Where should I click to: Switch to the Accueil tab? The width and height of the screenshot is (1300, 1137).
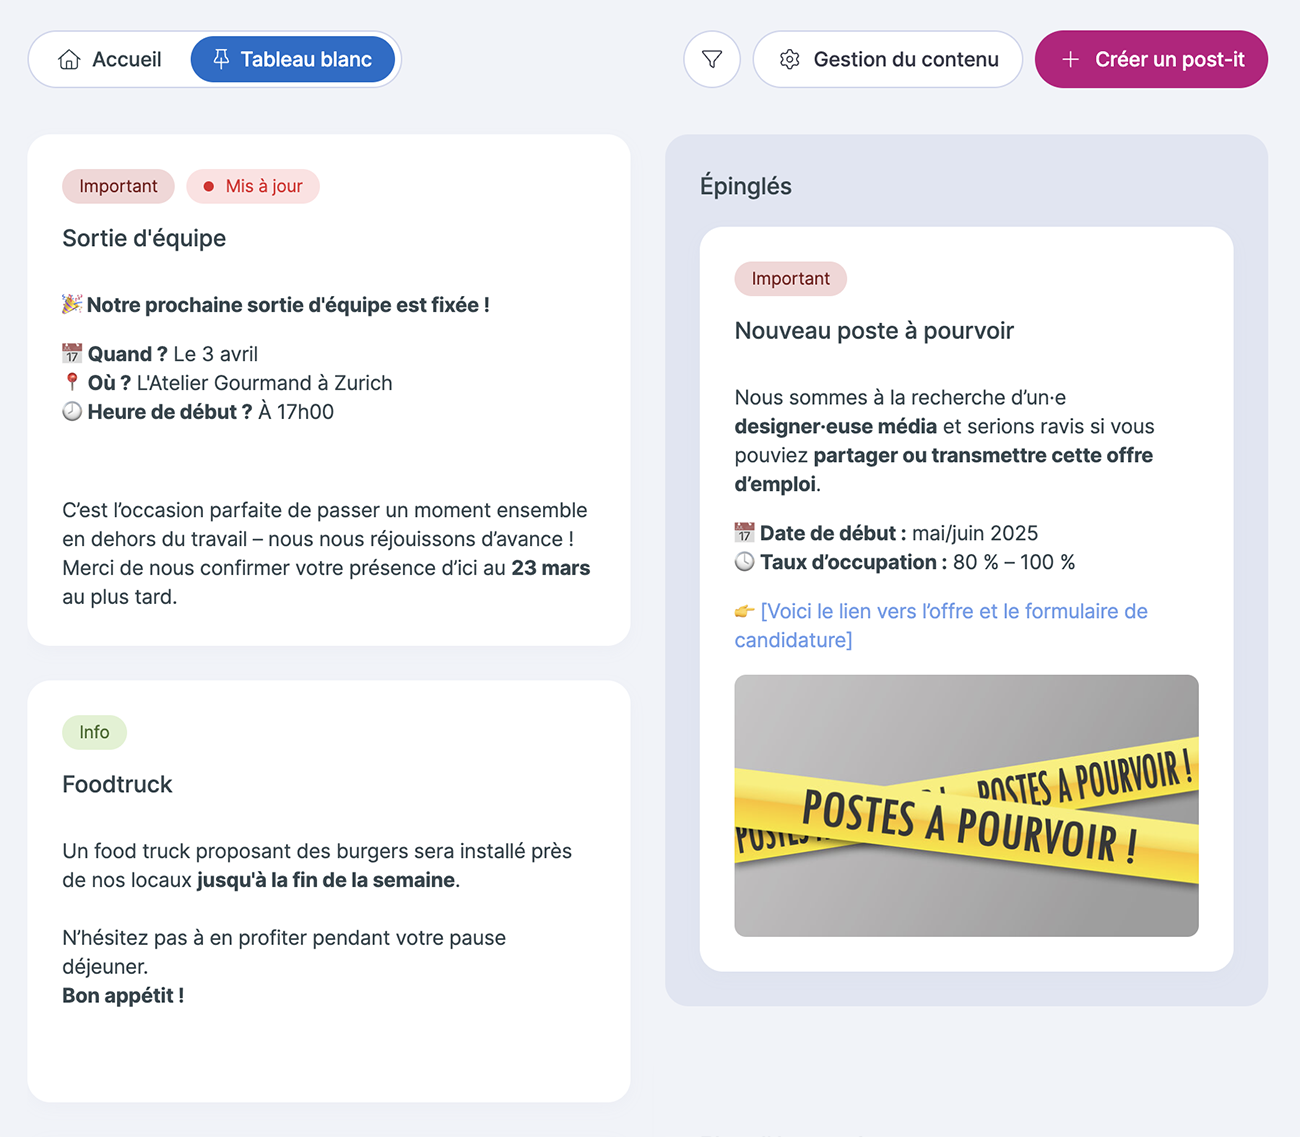(110, 60)
